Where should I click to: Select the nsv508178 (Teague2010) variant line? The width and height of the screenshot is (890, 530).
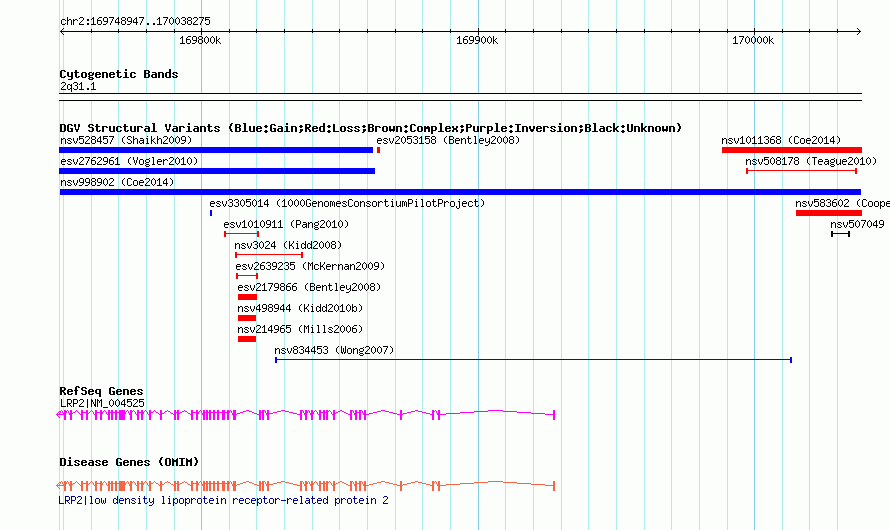point(801,171)
